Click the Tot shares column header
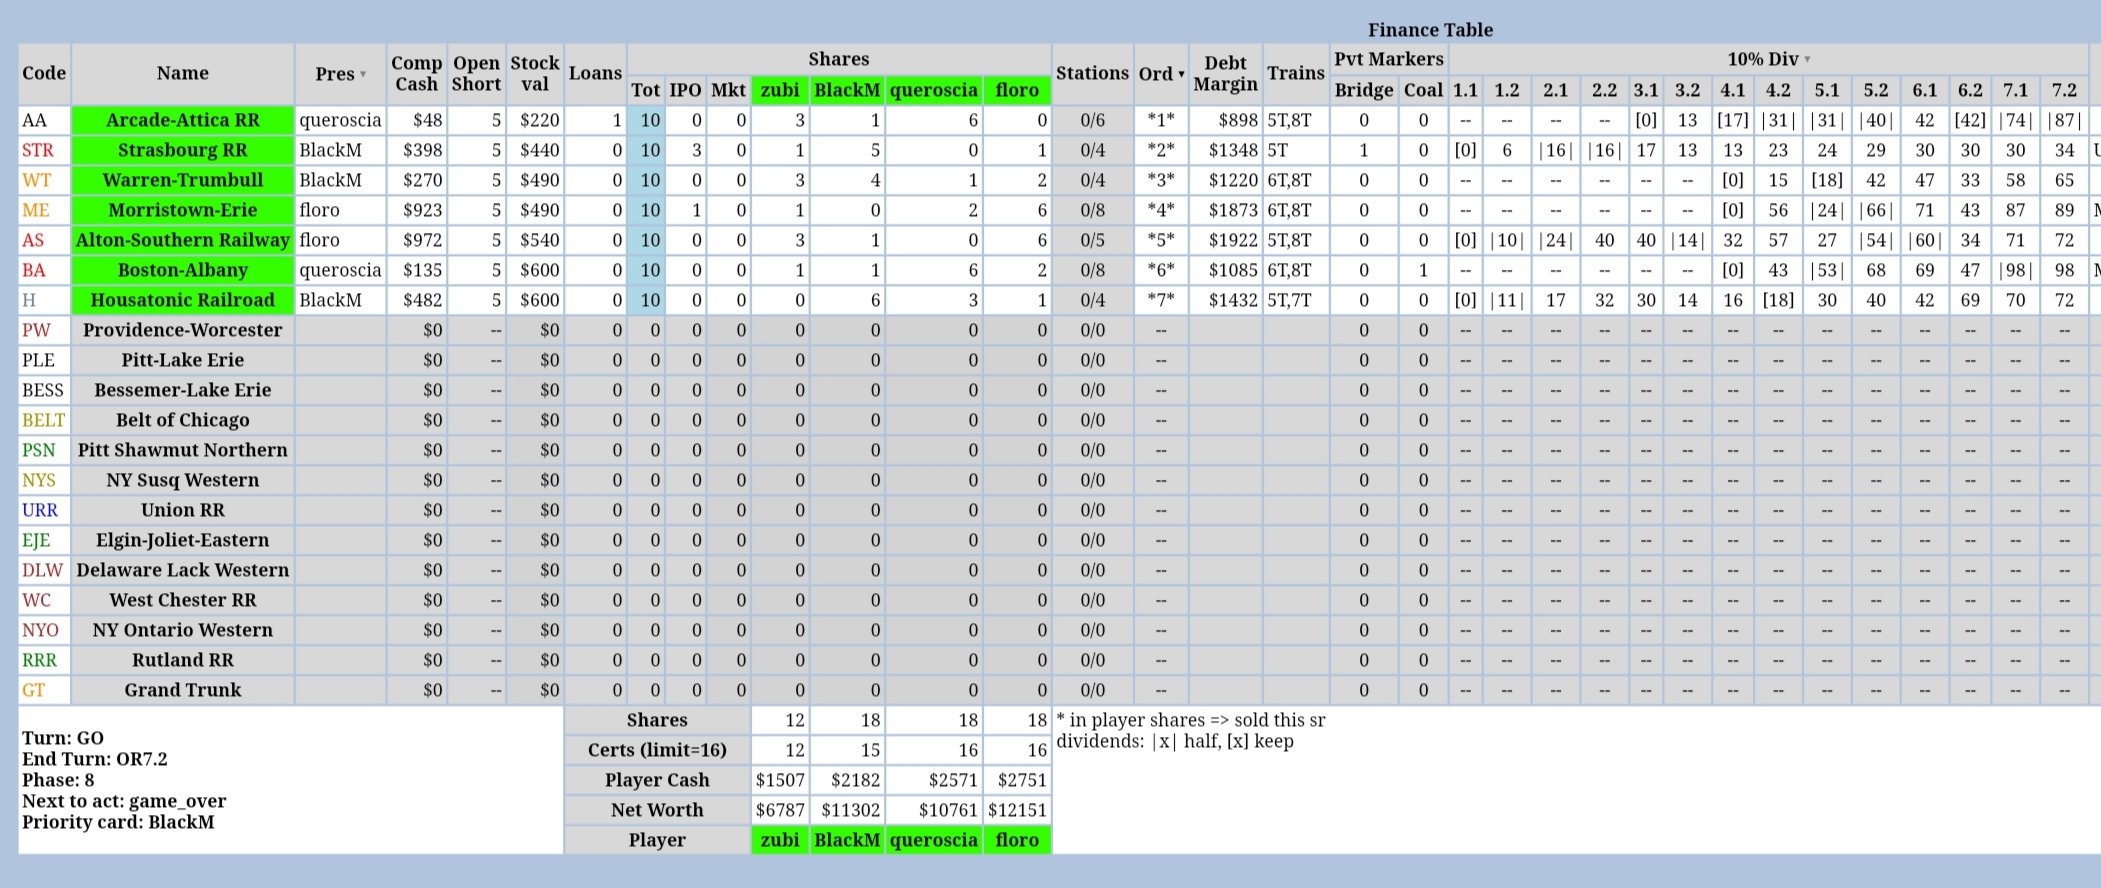Screen dimensions: 2101x888 point(646,90)
